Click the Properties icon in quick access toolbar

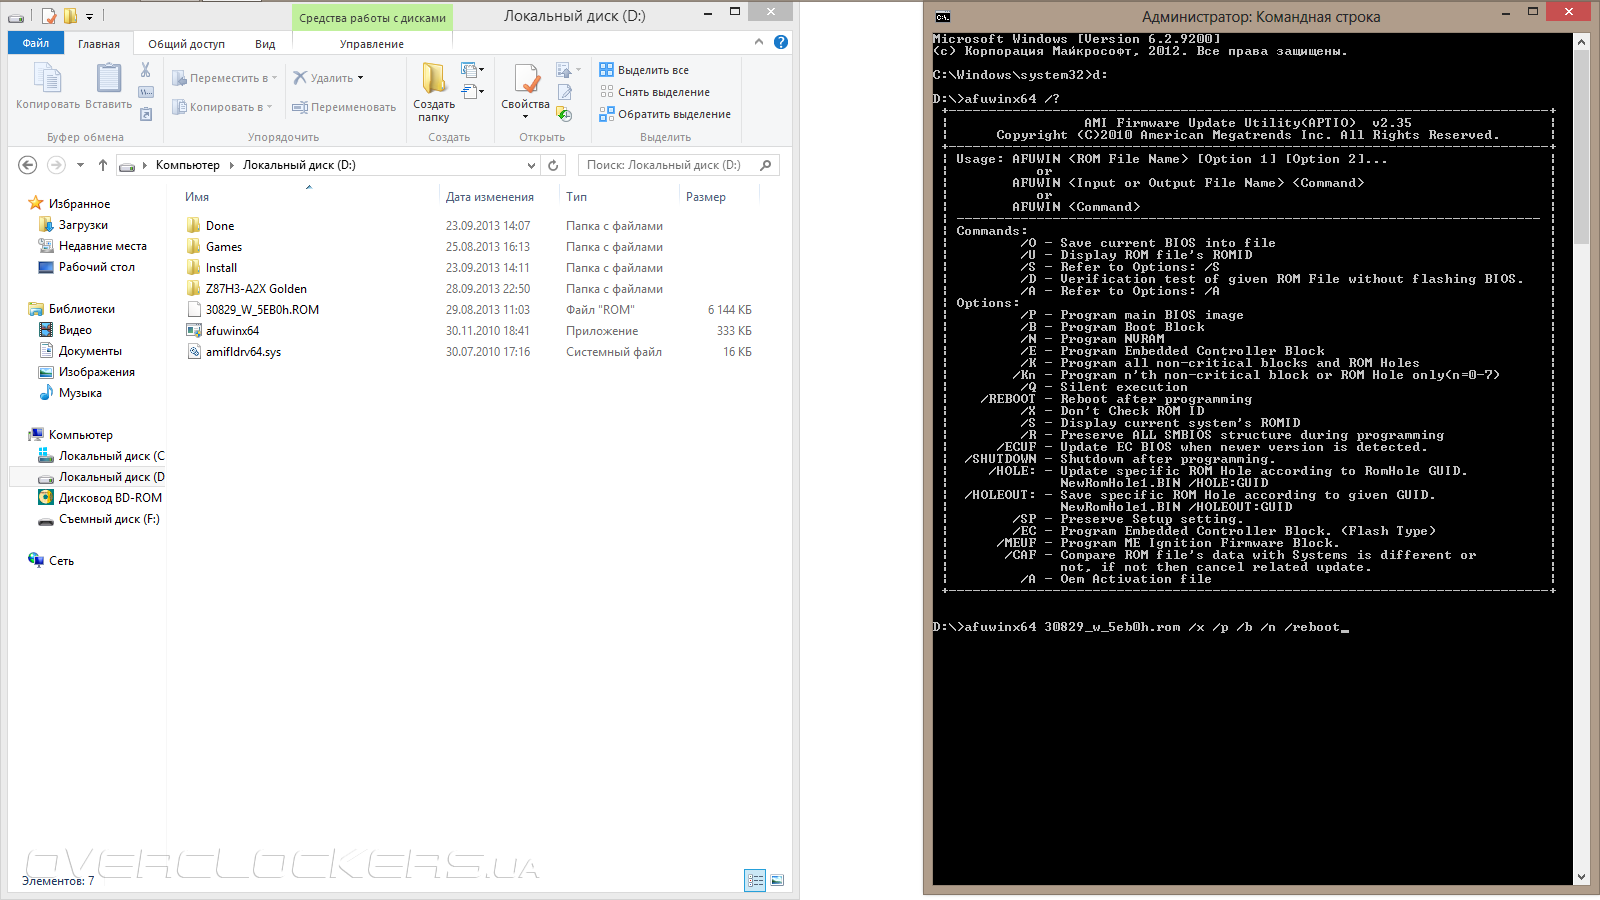point(48,16)
